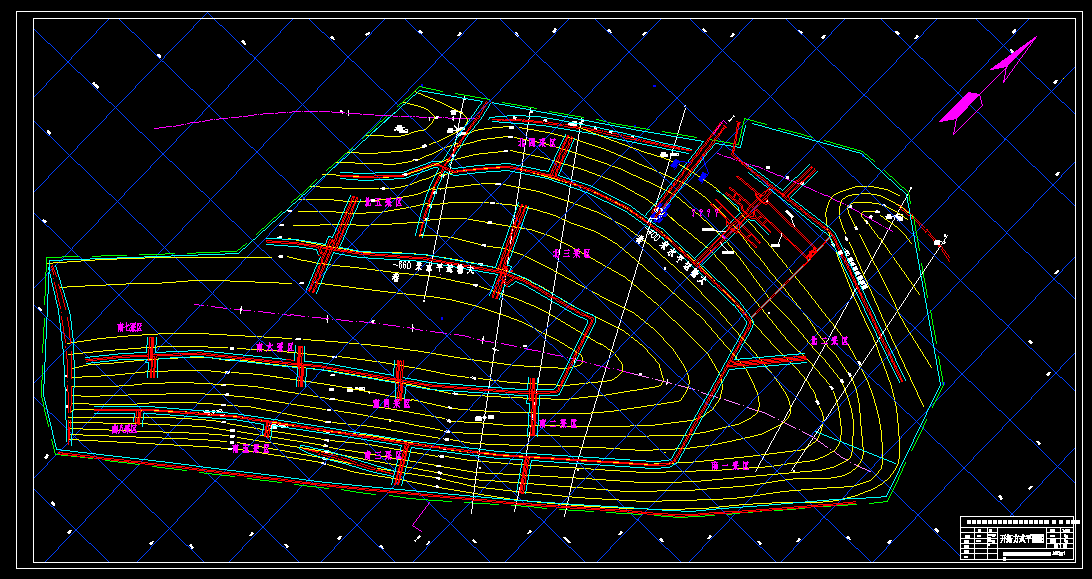Select the 北三采区 mining area label
Image resolution: width=1092 pixels, height=579 pixels.
571,254
